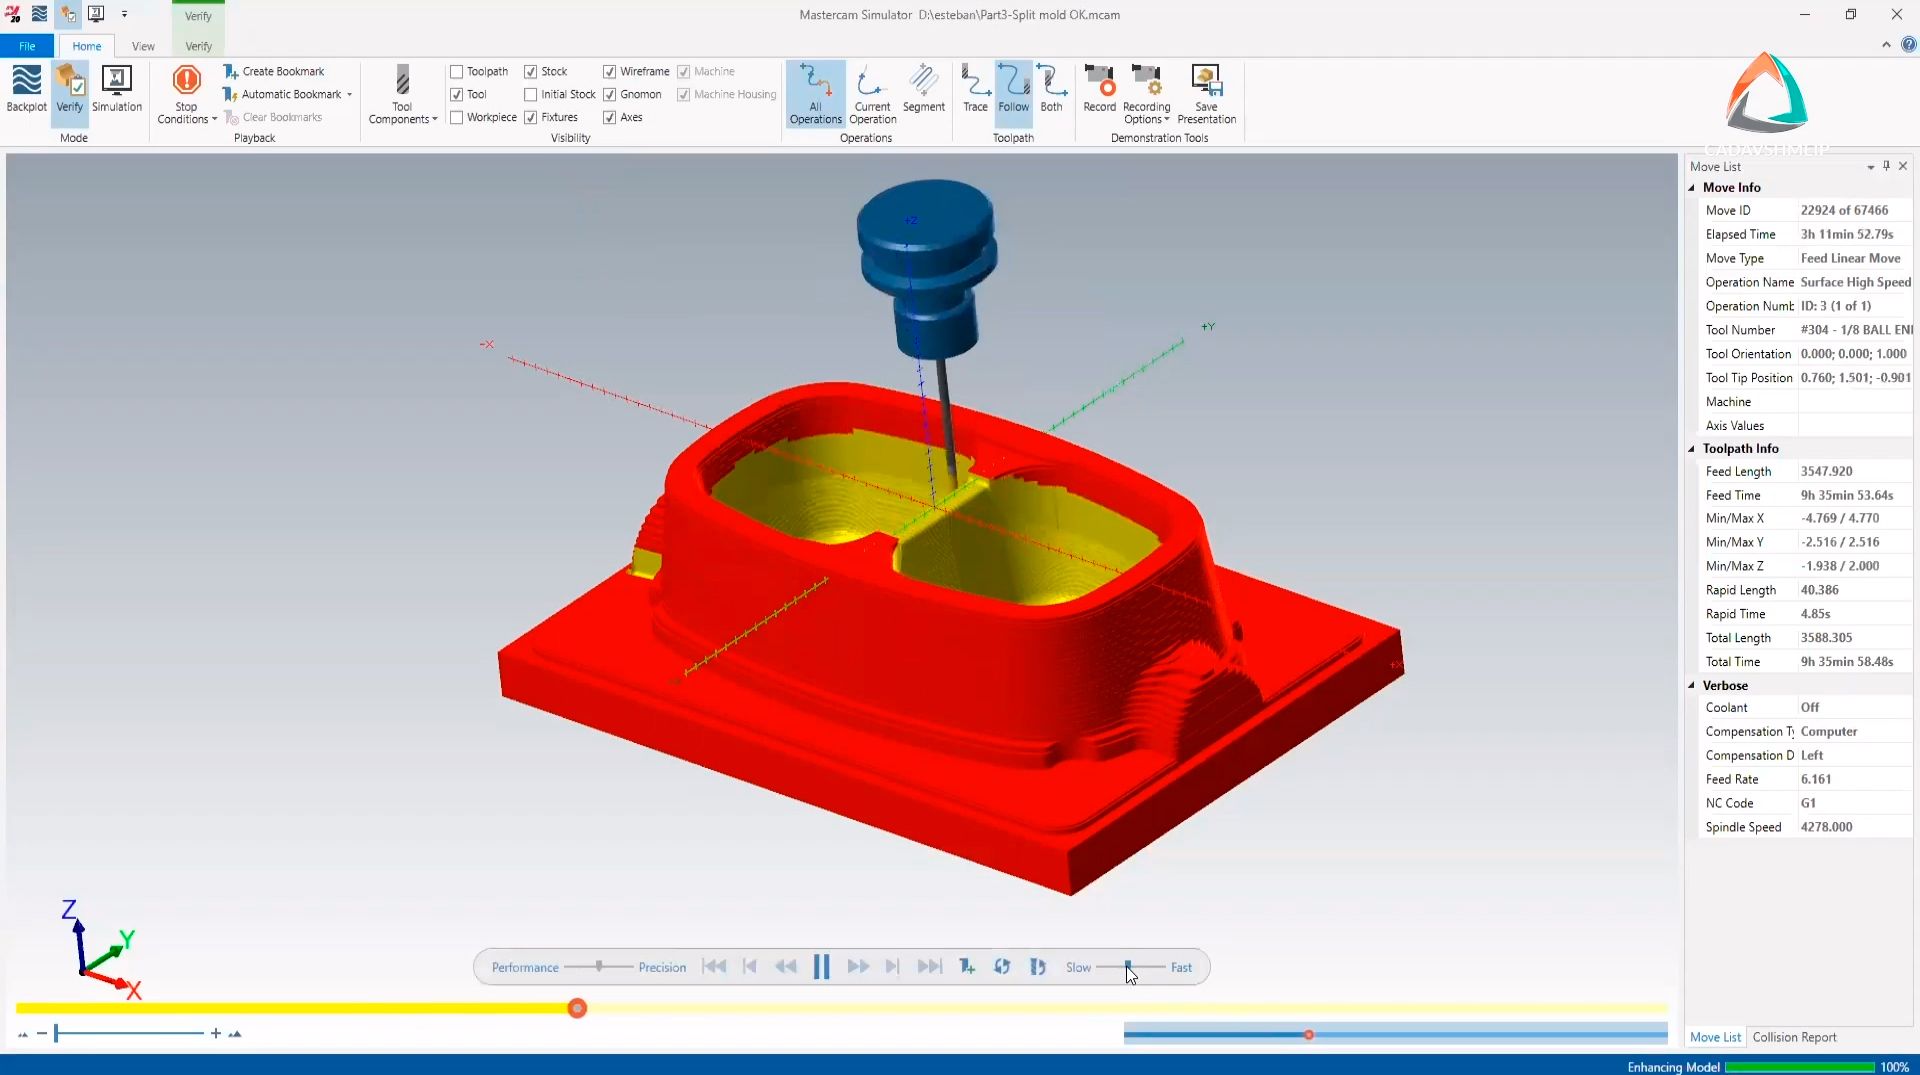Image resolution: width=1920 pixels, height=1075 pixels.
Task: Select the Backplot mode icon
Action: tap(25, 90)
